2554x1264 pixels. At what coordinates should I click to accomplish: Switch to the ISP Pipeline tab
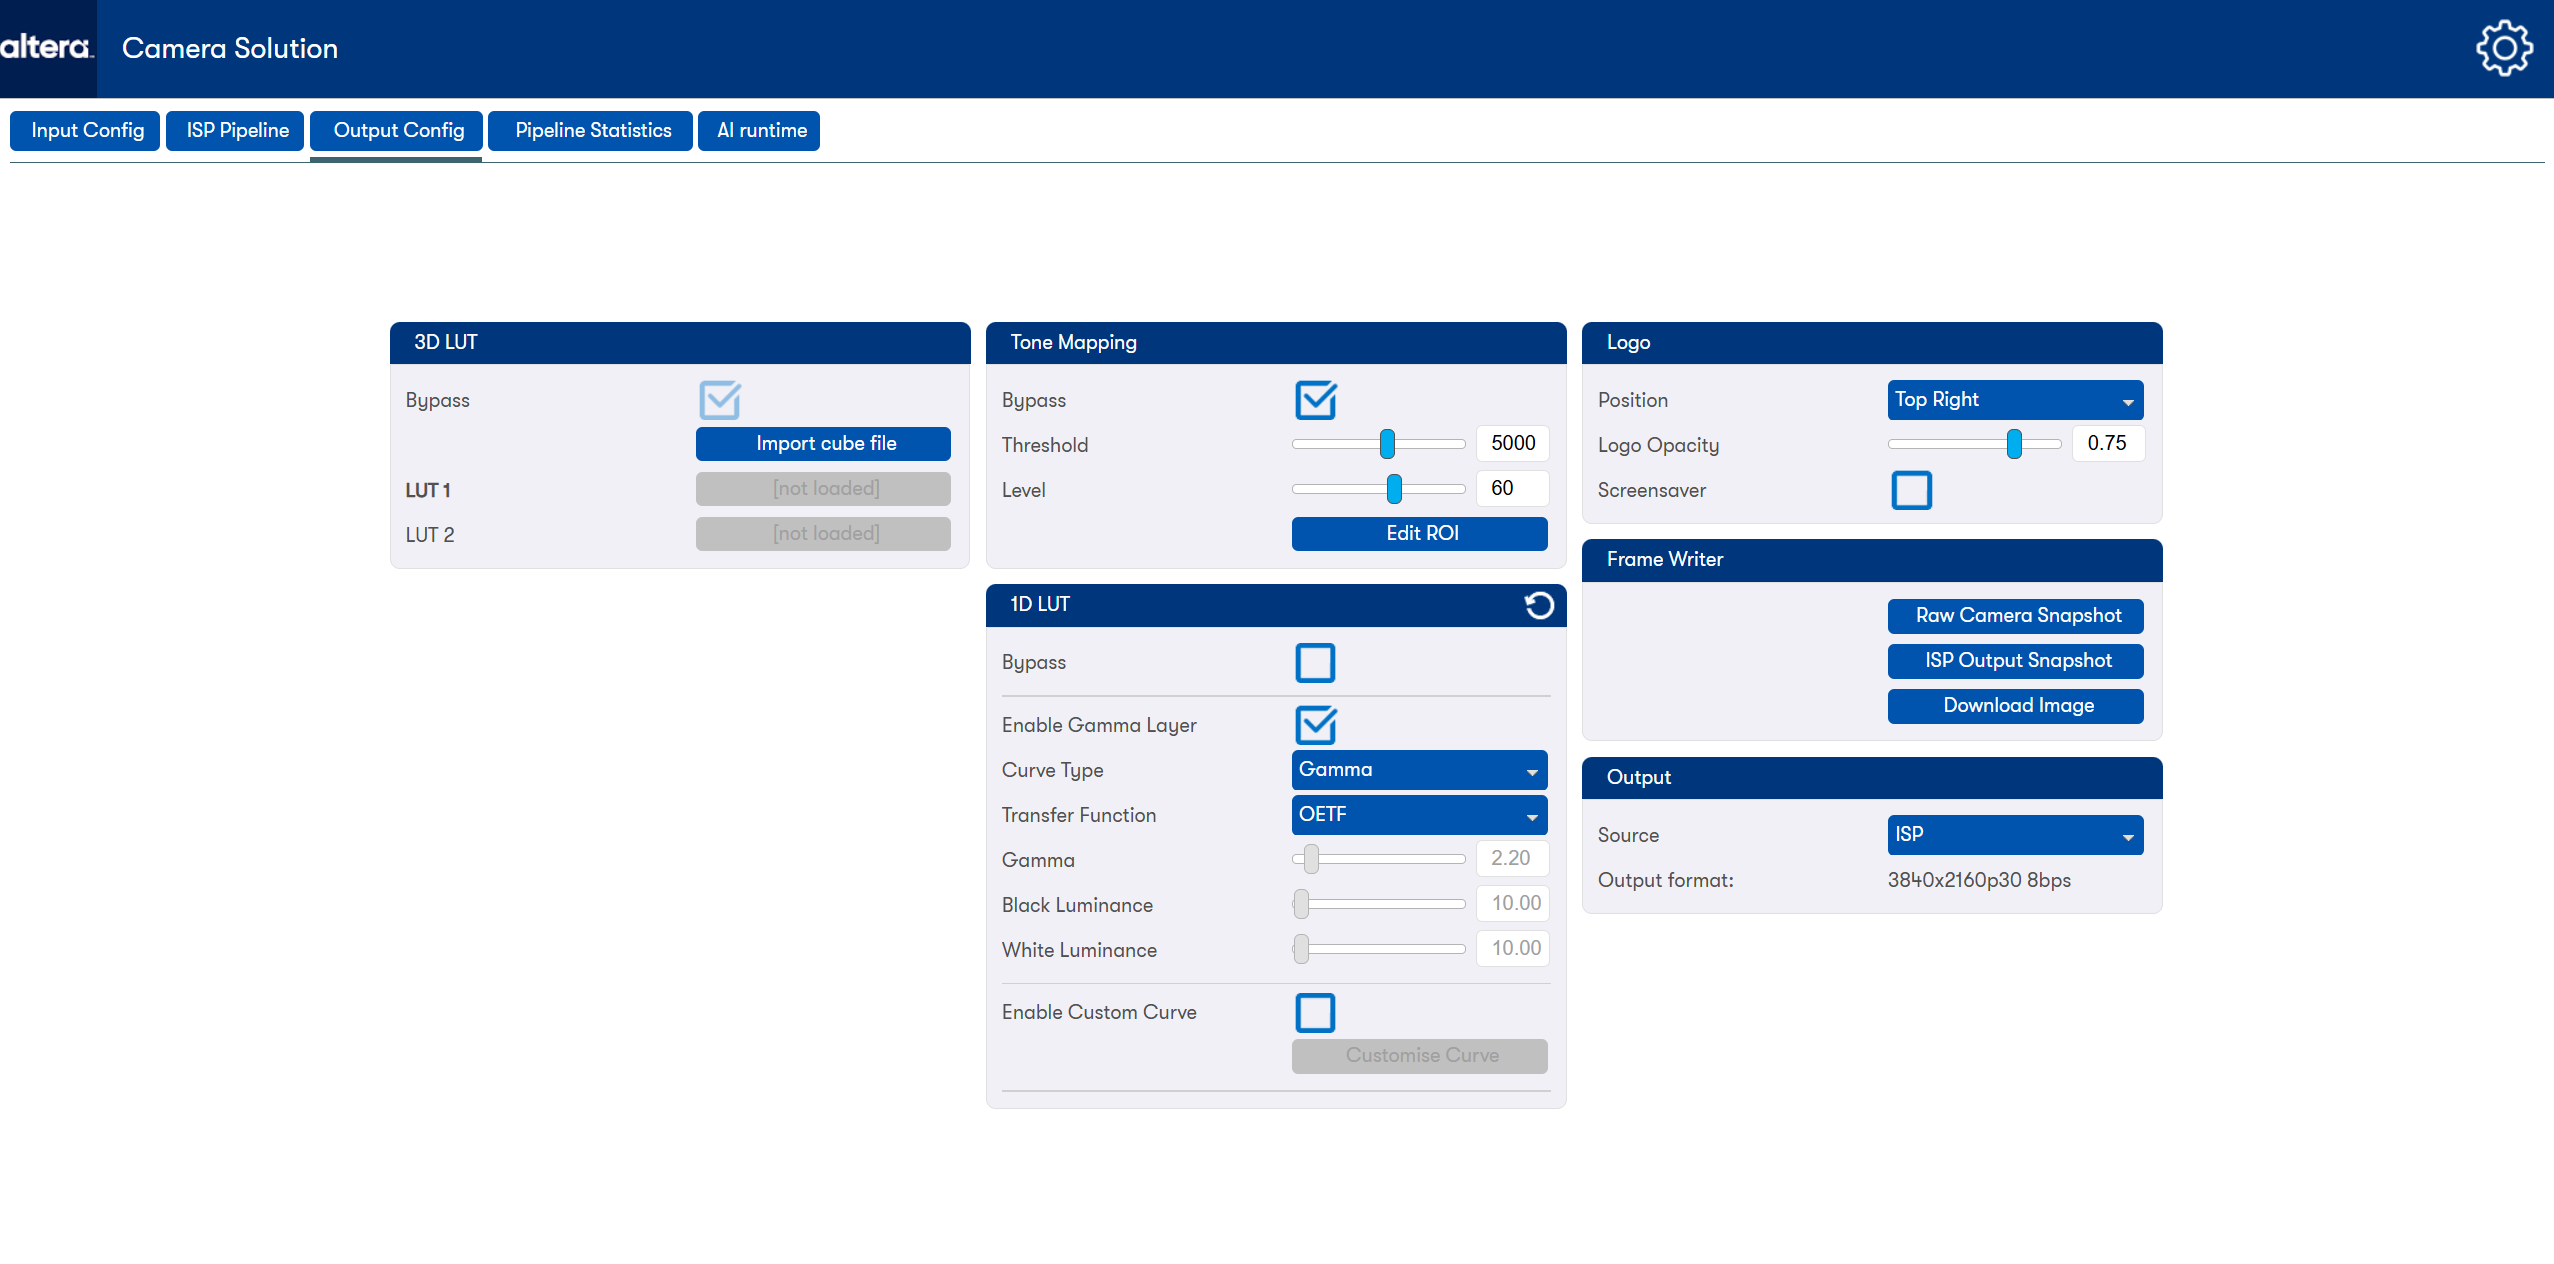pyautogui.click(x=237, y=131)
